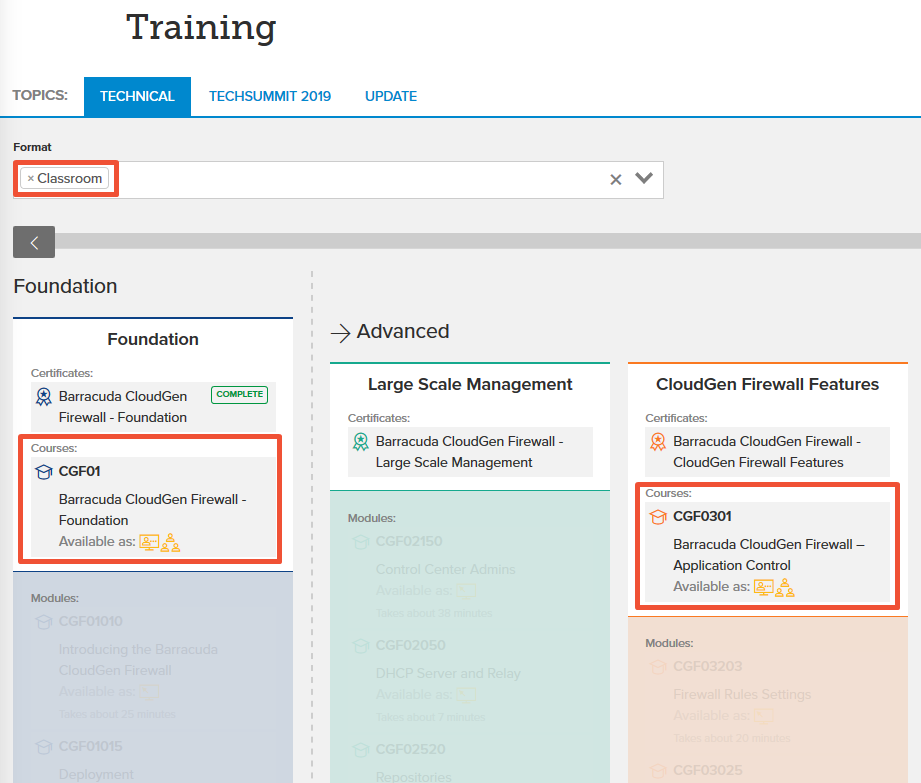Click CGF02050 module cap icon
Image resolution: width=921 pixels, height=783 pixels.
[x=361, y=646]
